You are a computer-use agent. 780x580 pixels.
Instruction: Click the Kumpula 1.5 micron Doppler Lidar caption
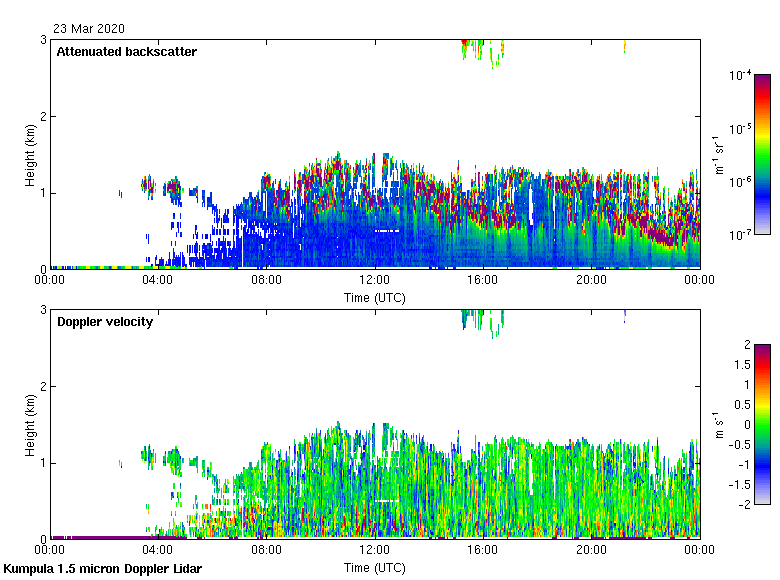(x=102, y=569)
